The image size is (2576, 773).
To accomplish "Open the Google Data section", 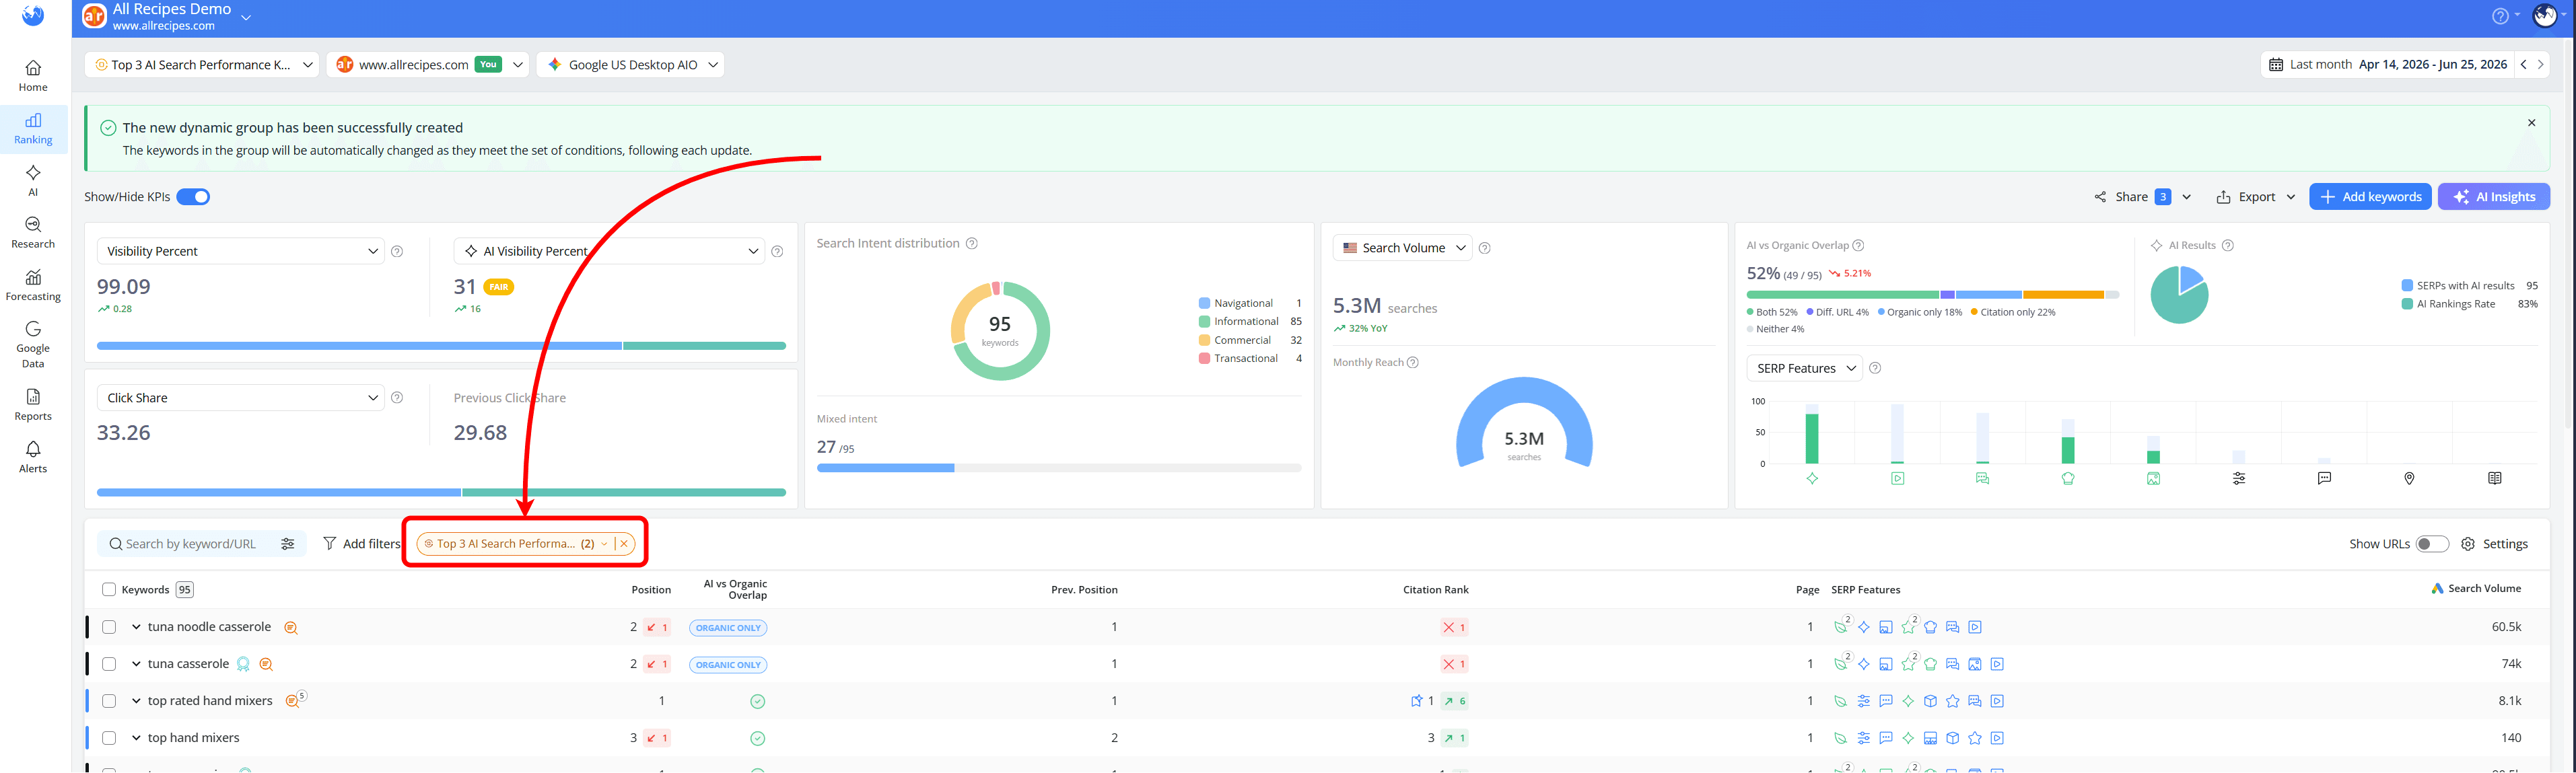I will [x=33, y=345].
